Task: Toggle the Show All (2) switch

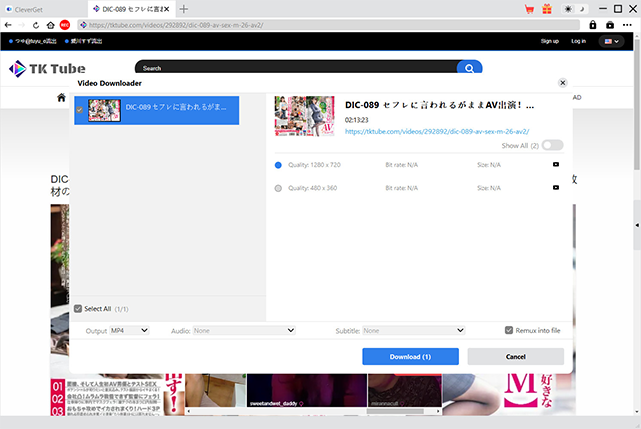Action: click(552, 145)
